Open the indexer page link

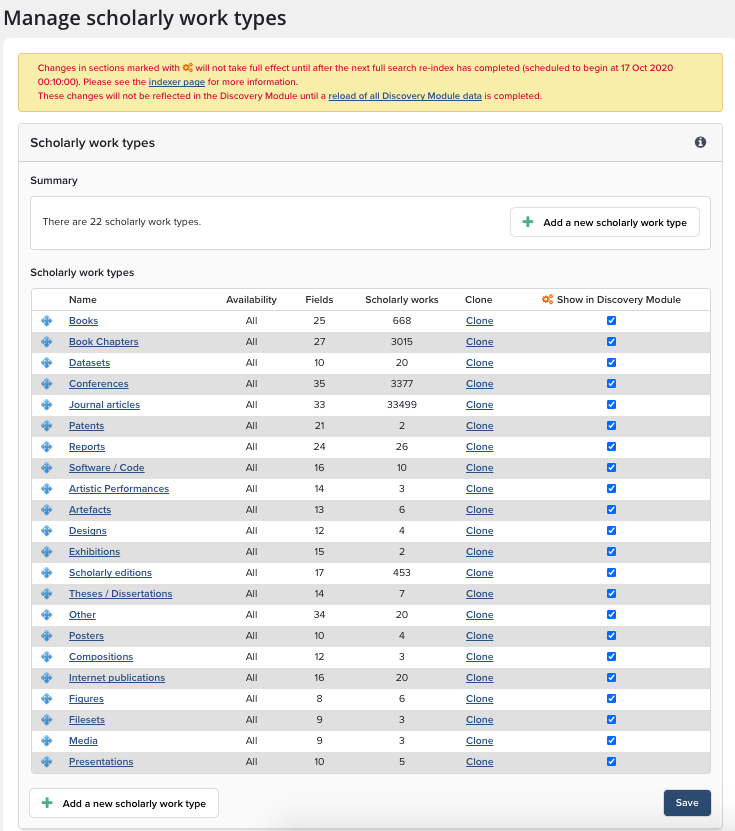point(176,81)
